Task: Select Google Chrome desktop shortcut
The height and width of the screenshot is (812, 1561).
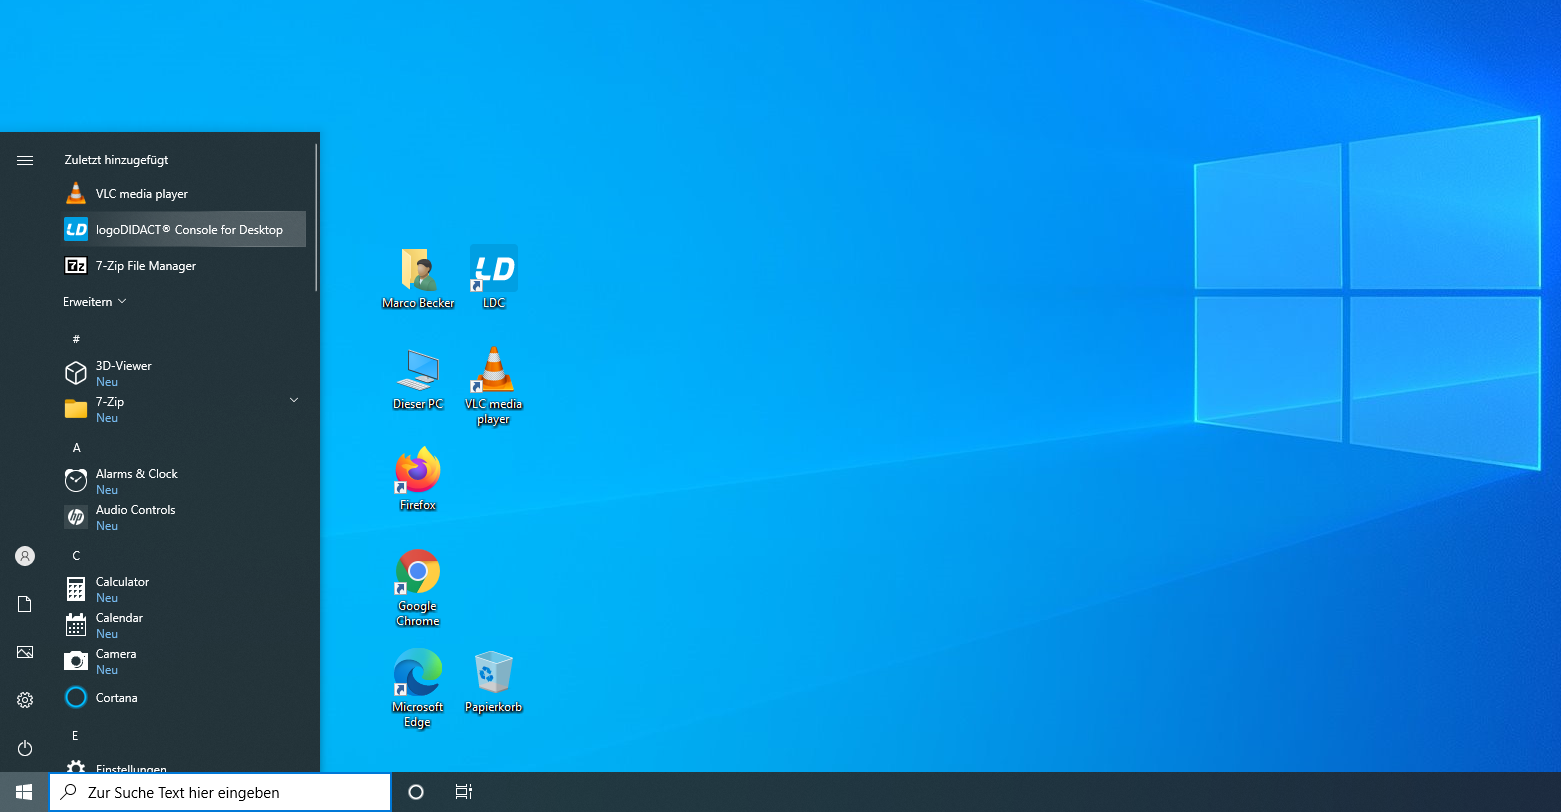Action: pyautogui.click(x=418, y=588)
